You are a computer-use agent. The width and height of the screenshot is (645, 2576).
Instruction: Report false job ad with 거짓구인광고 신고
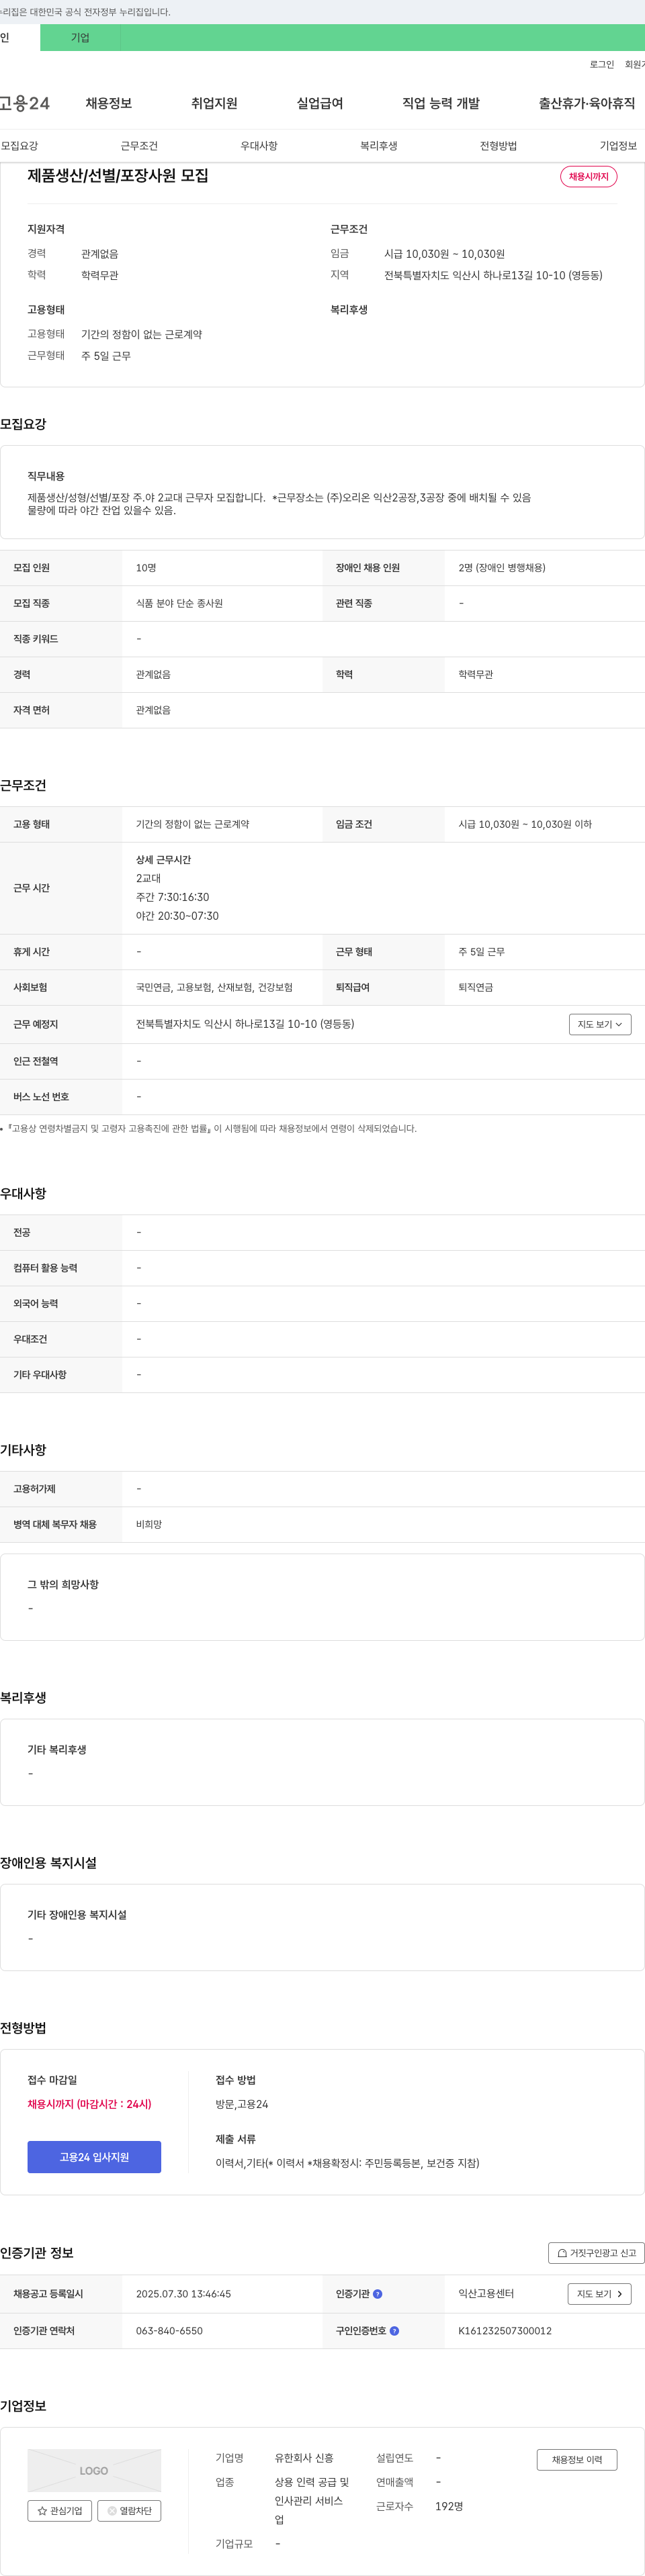[x=596, y=2253]
